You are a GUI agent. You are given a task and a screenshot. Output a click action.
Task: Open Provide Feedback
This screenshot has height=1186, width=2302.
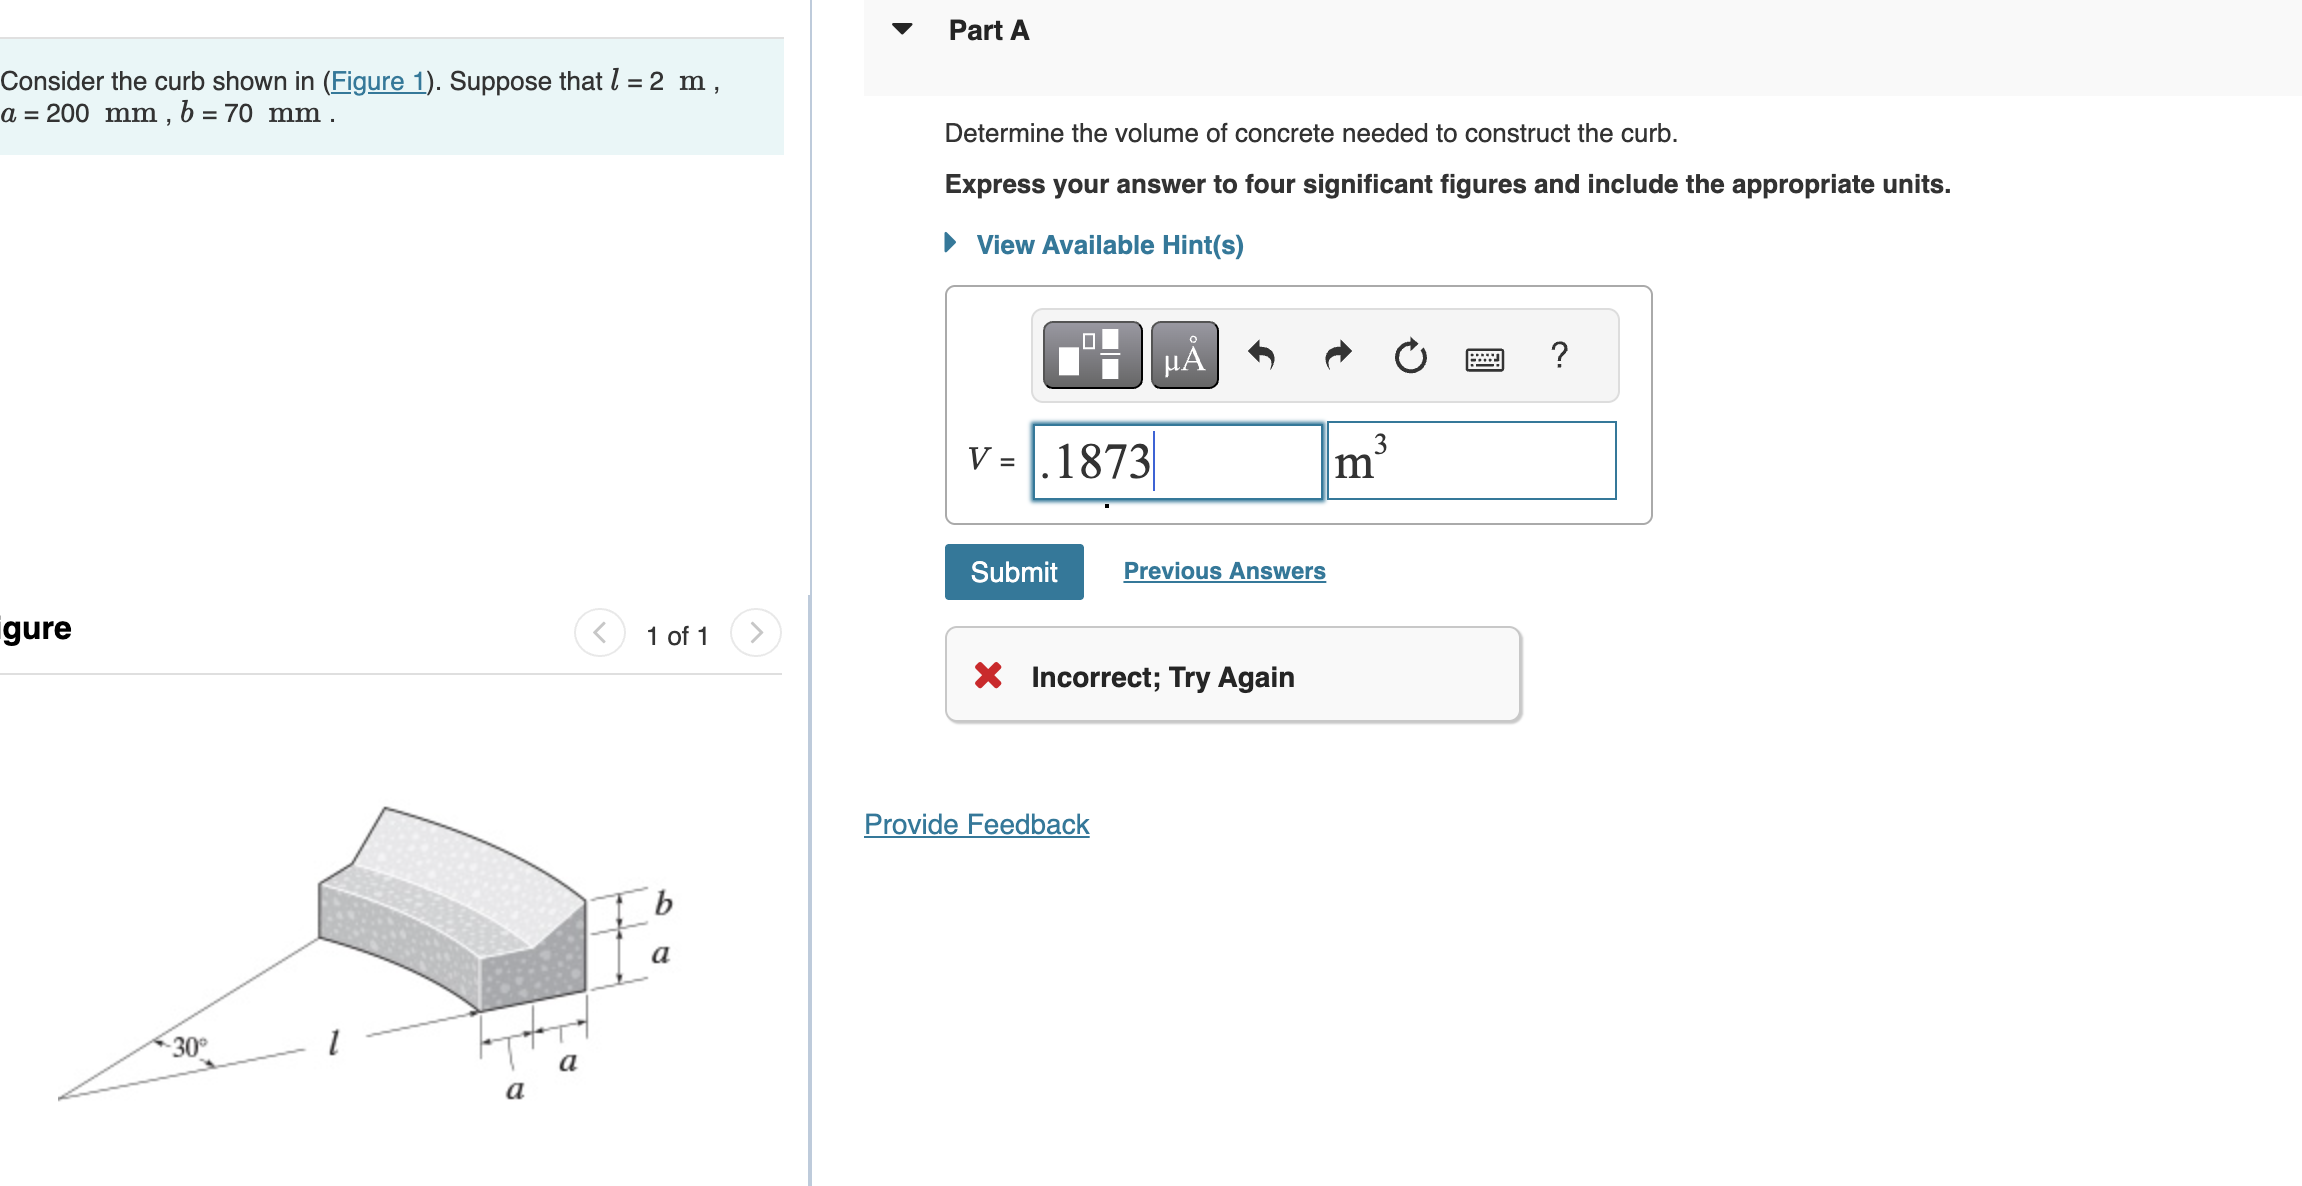(976, 824)
